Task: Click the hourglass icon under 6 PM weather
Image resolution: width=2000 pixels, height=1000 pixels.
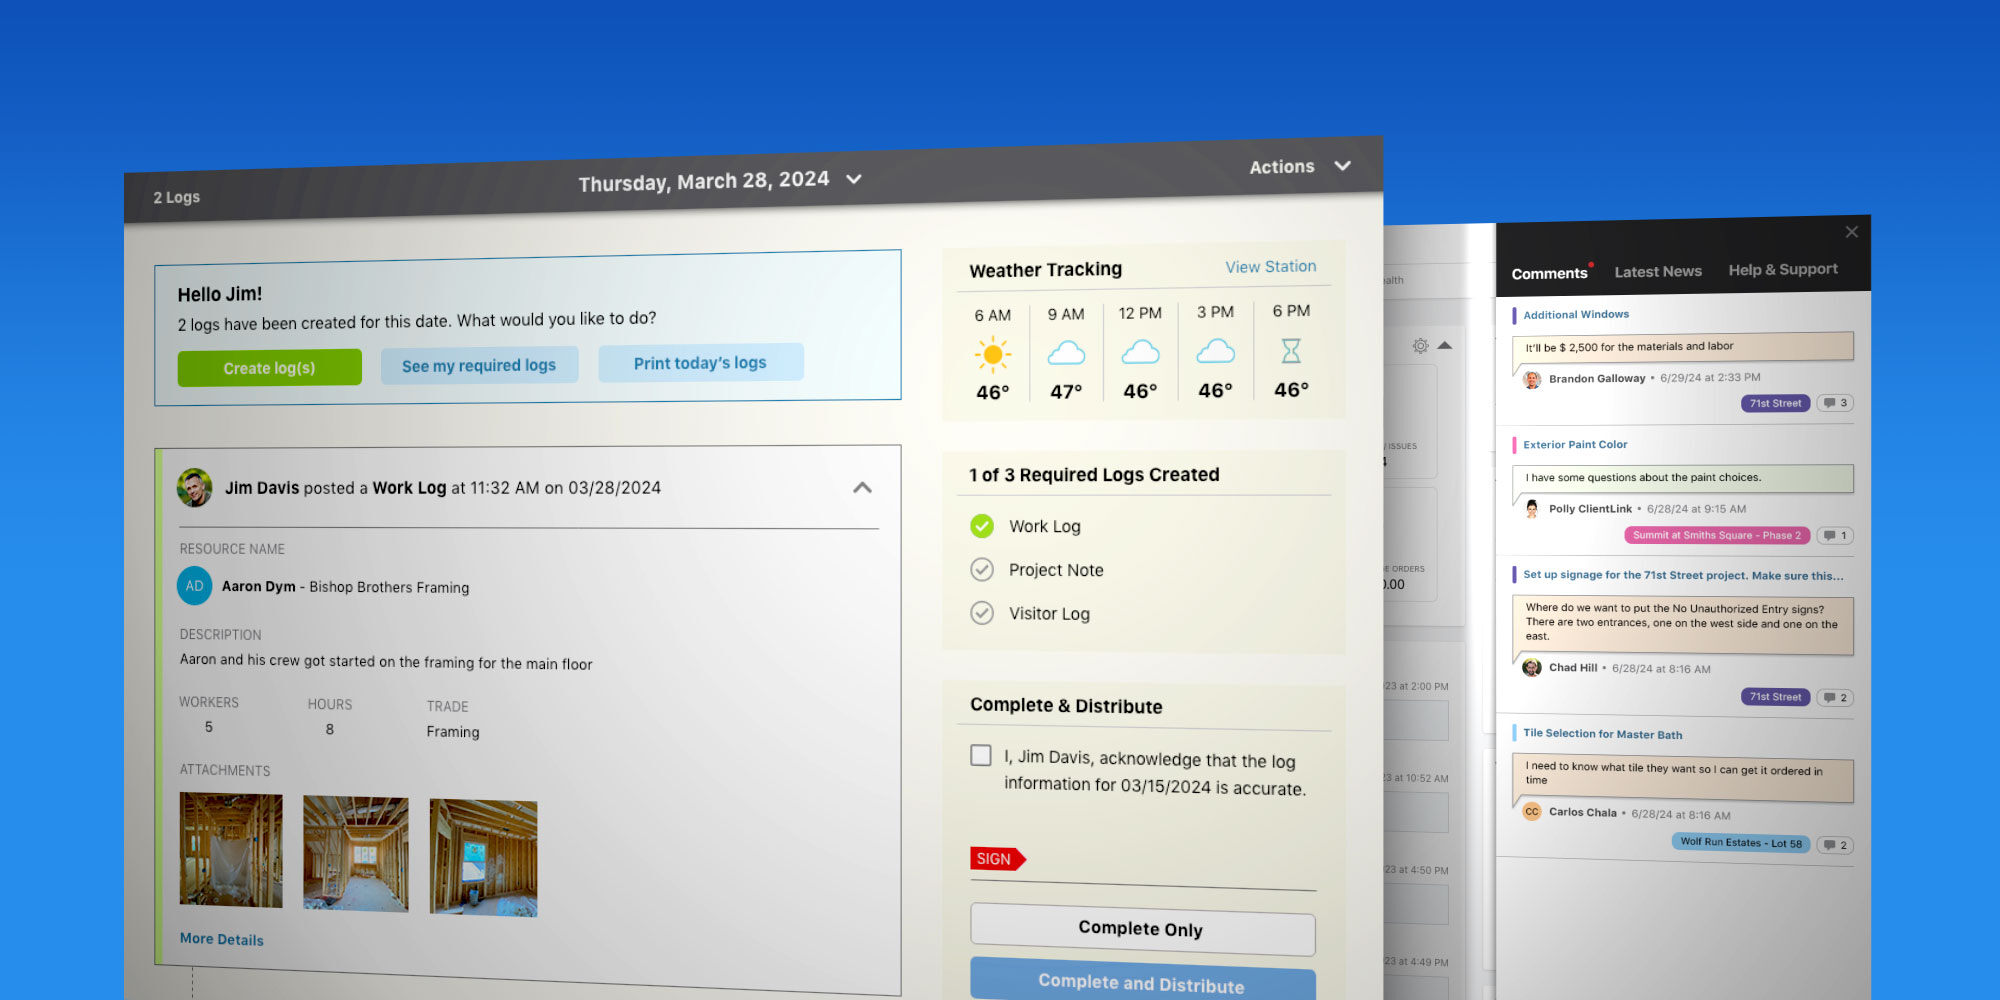Action: point(1290,351)
